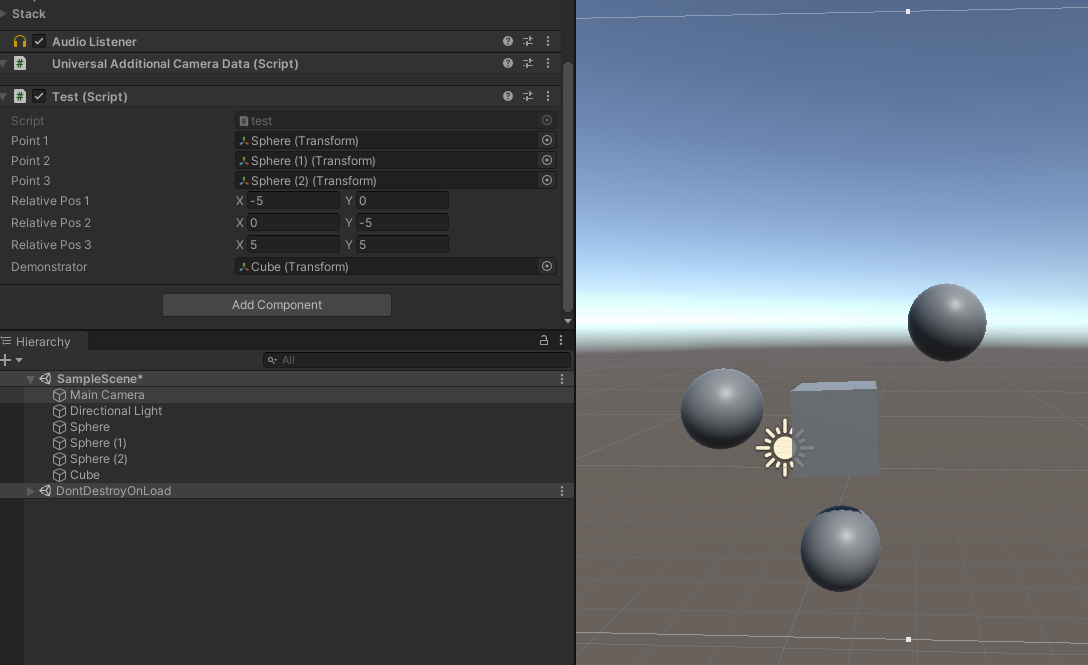Click the Inspector vertical scrollbar
1088x665 pixels.
pos(568,187)
